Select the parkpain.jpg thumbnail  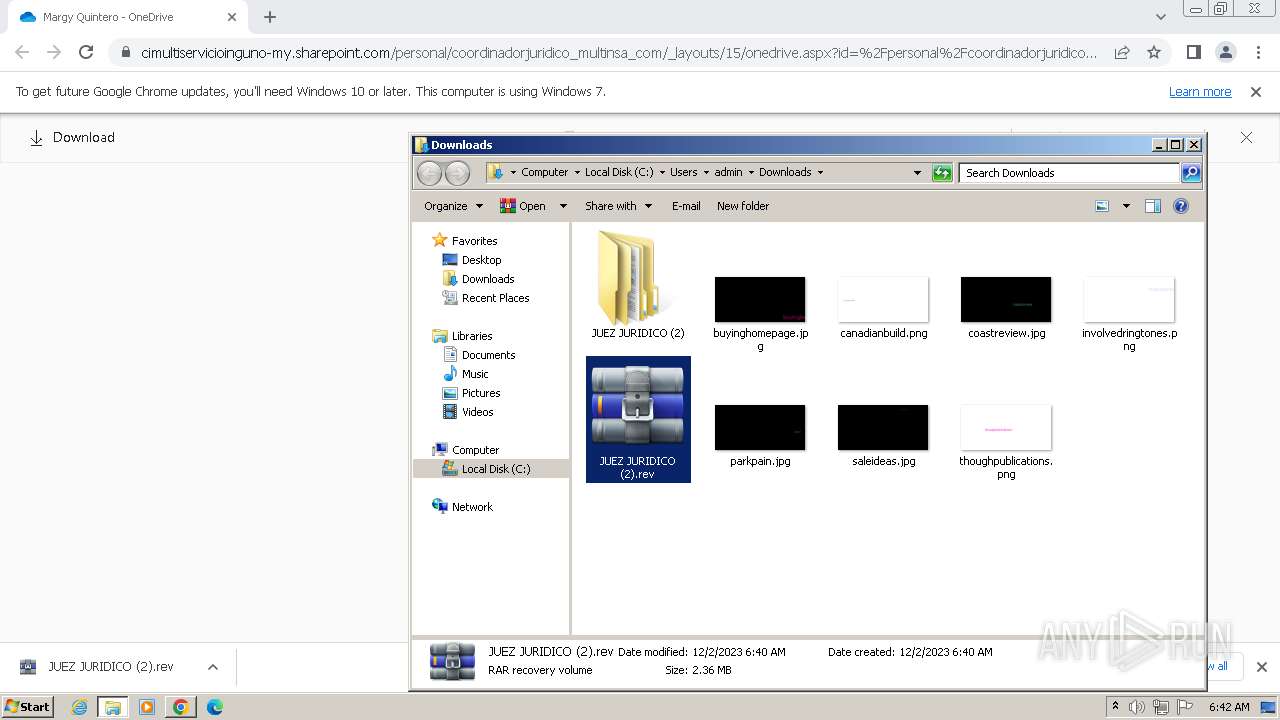(760, 428)
